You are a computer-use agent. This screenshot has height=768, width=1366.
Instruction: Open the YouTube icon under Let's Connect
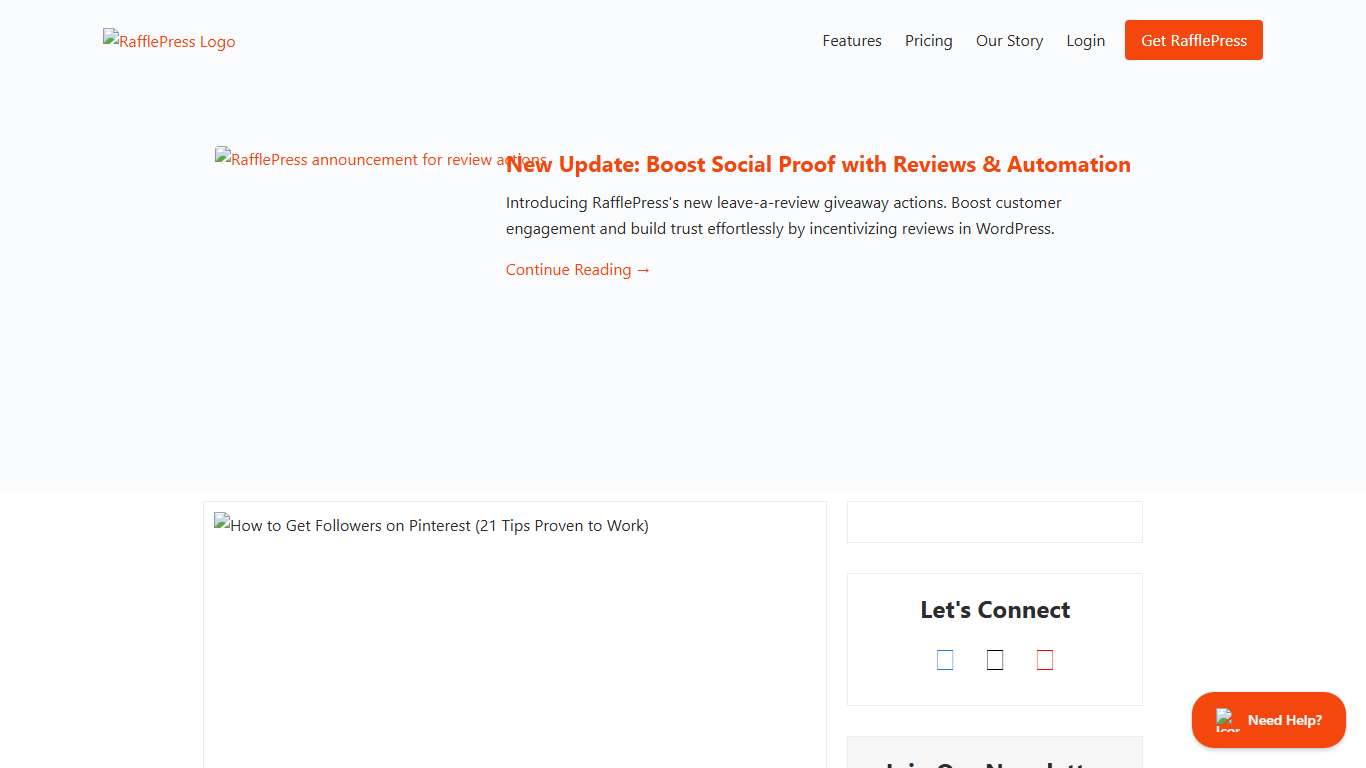tap(1045, 659)
